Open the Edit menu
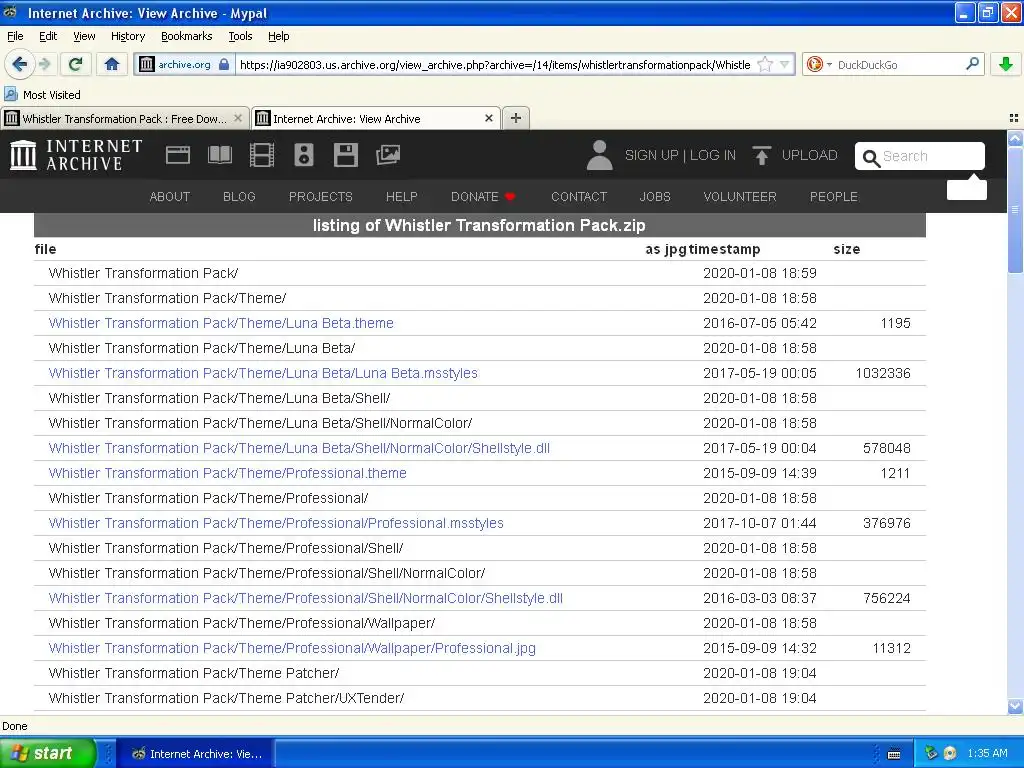The height and width of the screenshot is (768, 1024). (48, 36)
